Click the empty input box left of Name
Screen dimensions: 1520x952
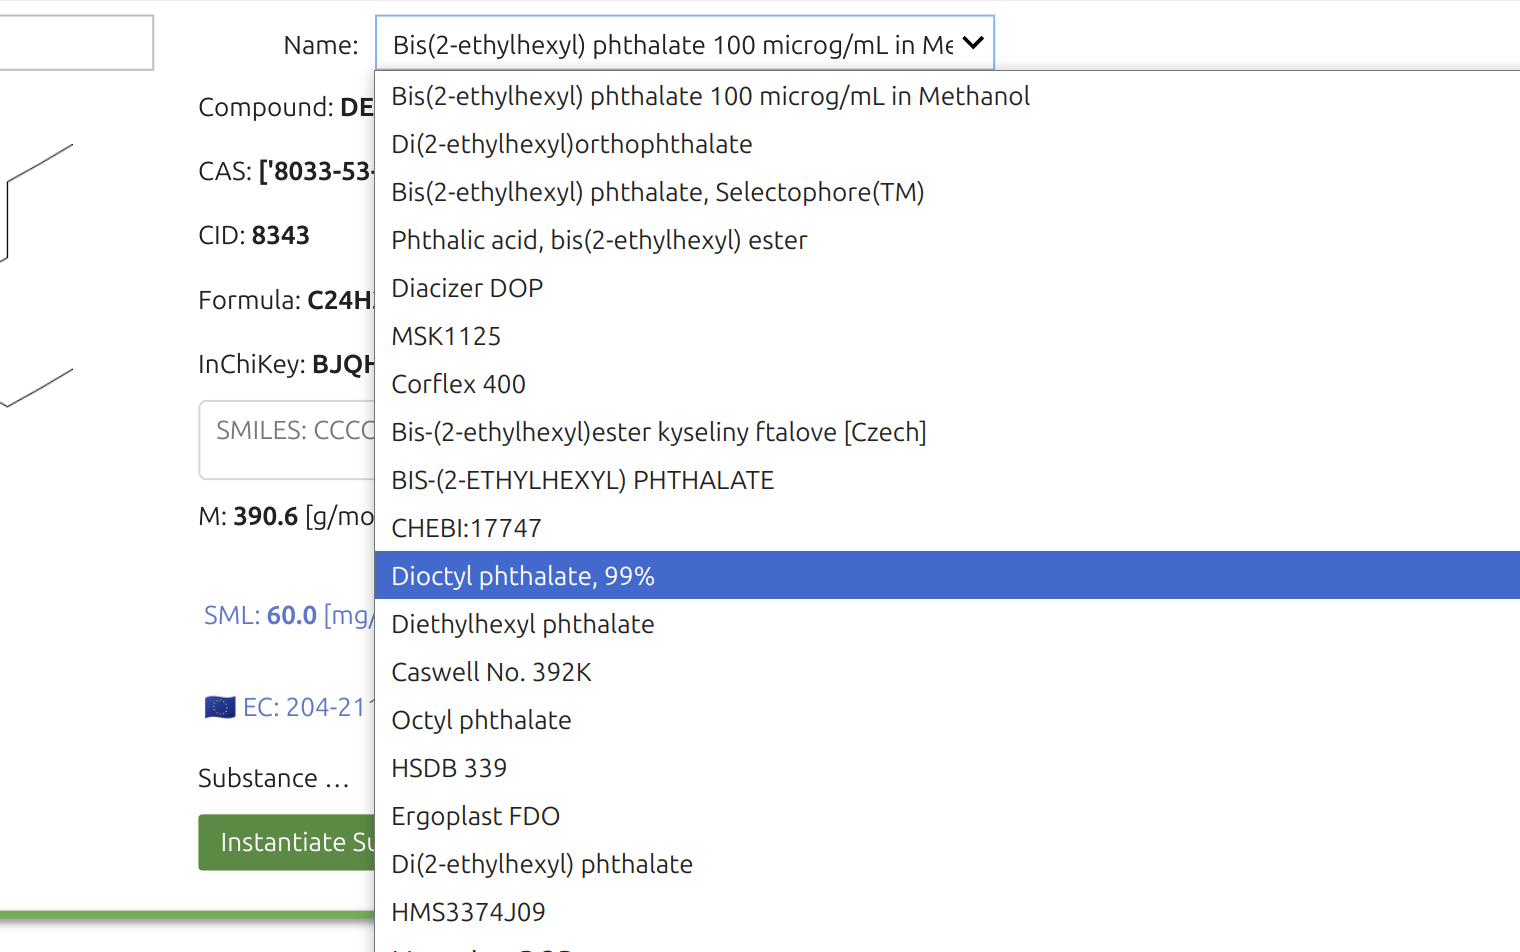click(x=76, y=42)
